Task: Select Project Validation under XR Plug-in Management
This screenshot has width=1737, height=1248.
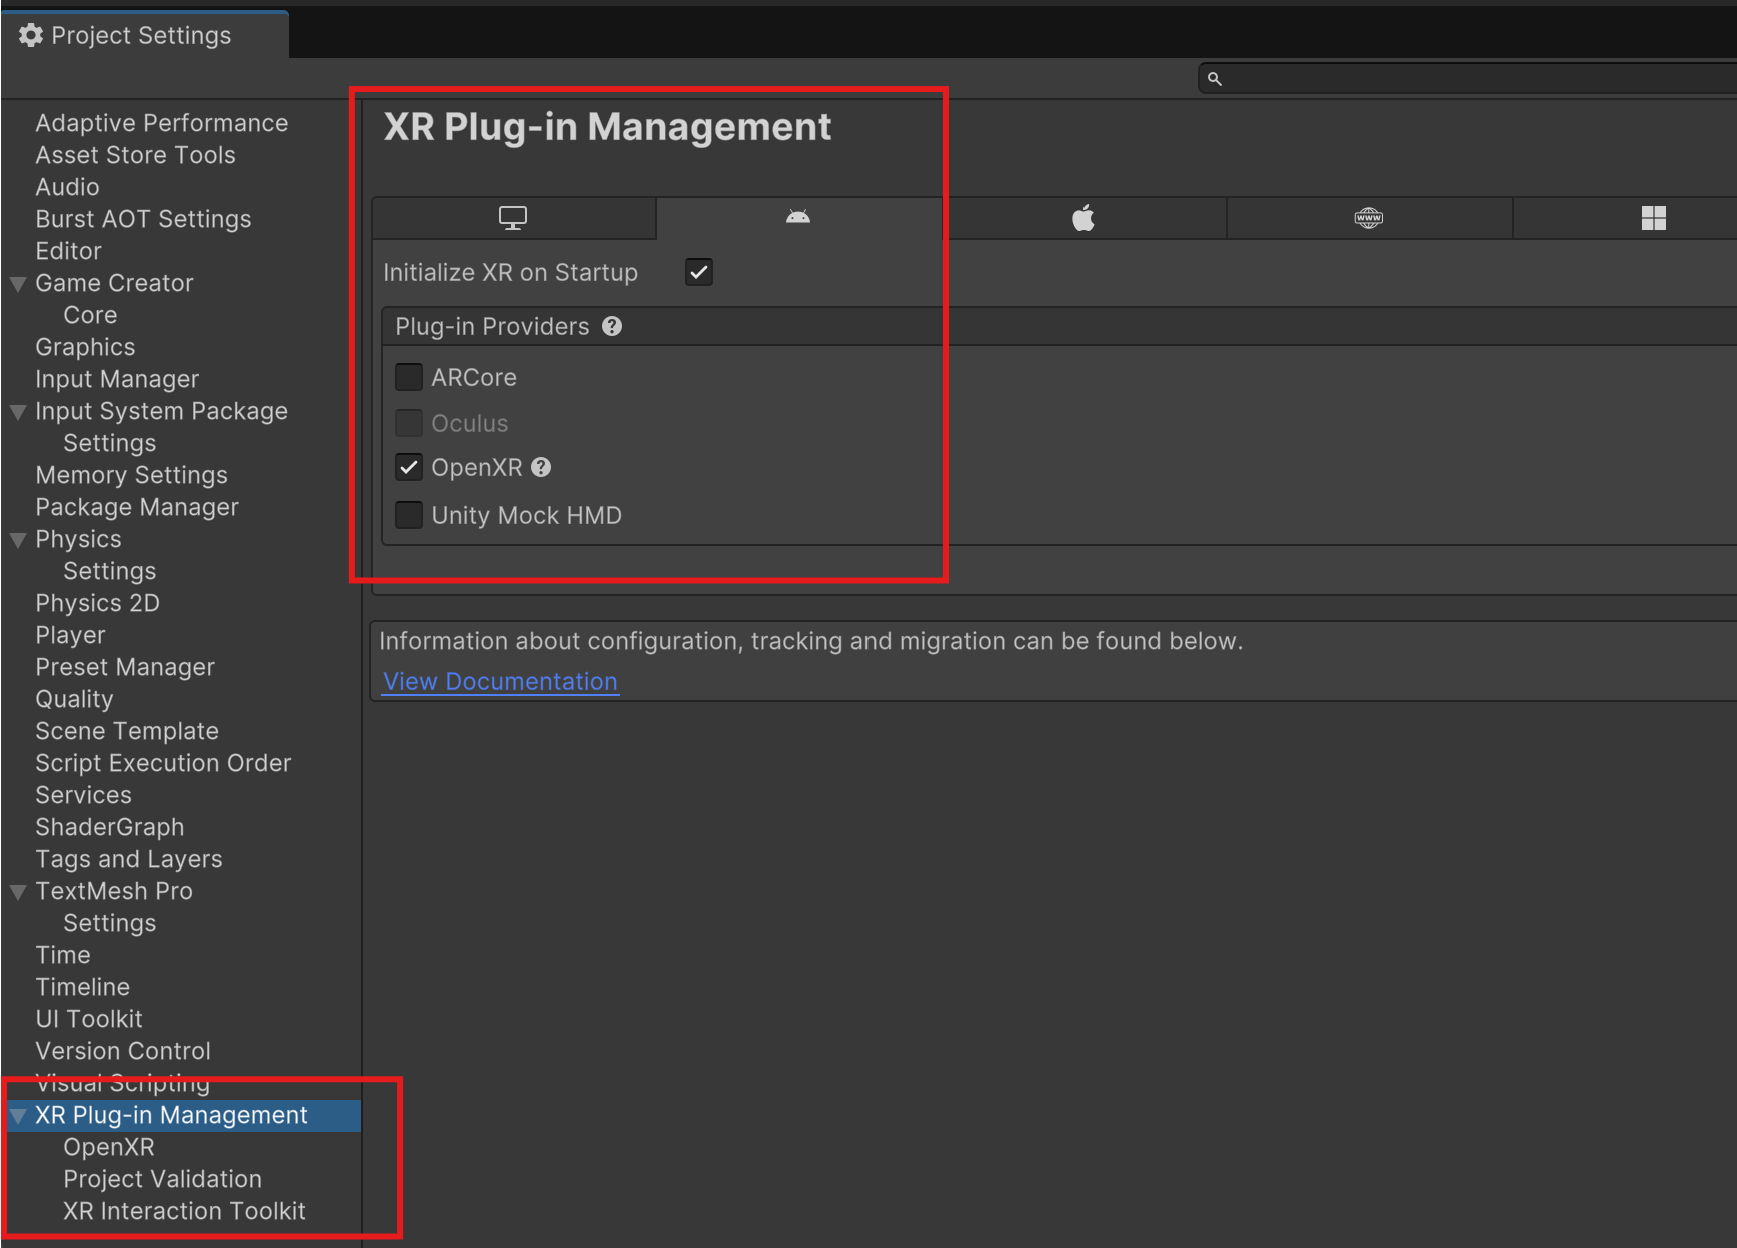Action: (162, 1179)
